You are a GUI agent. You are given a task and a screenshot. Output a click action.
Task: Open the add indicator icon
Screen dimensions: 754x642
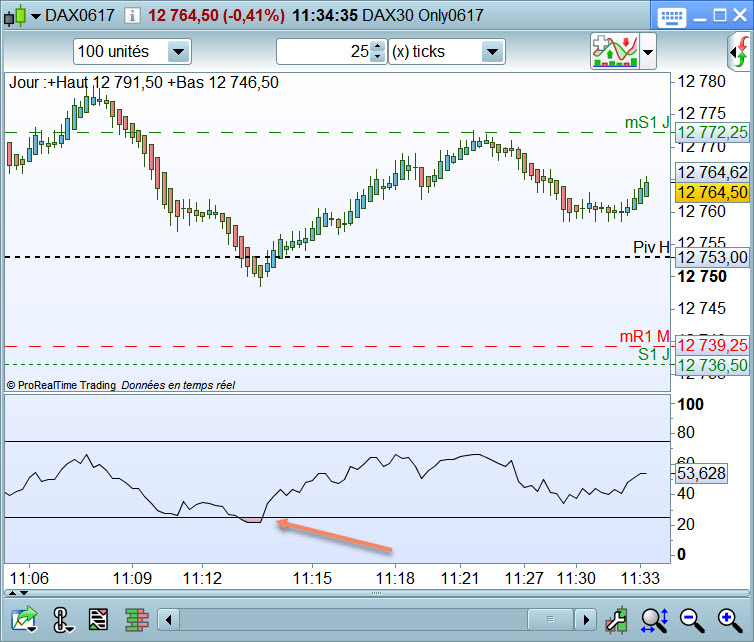tap(615, 51)
